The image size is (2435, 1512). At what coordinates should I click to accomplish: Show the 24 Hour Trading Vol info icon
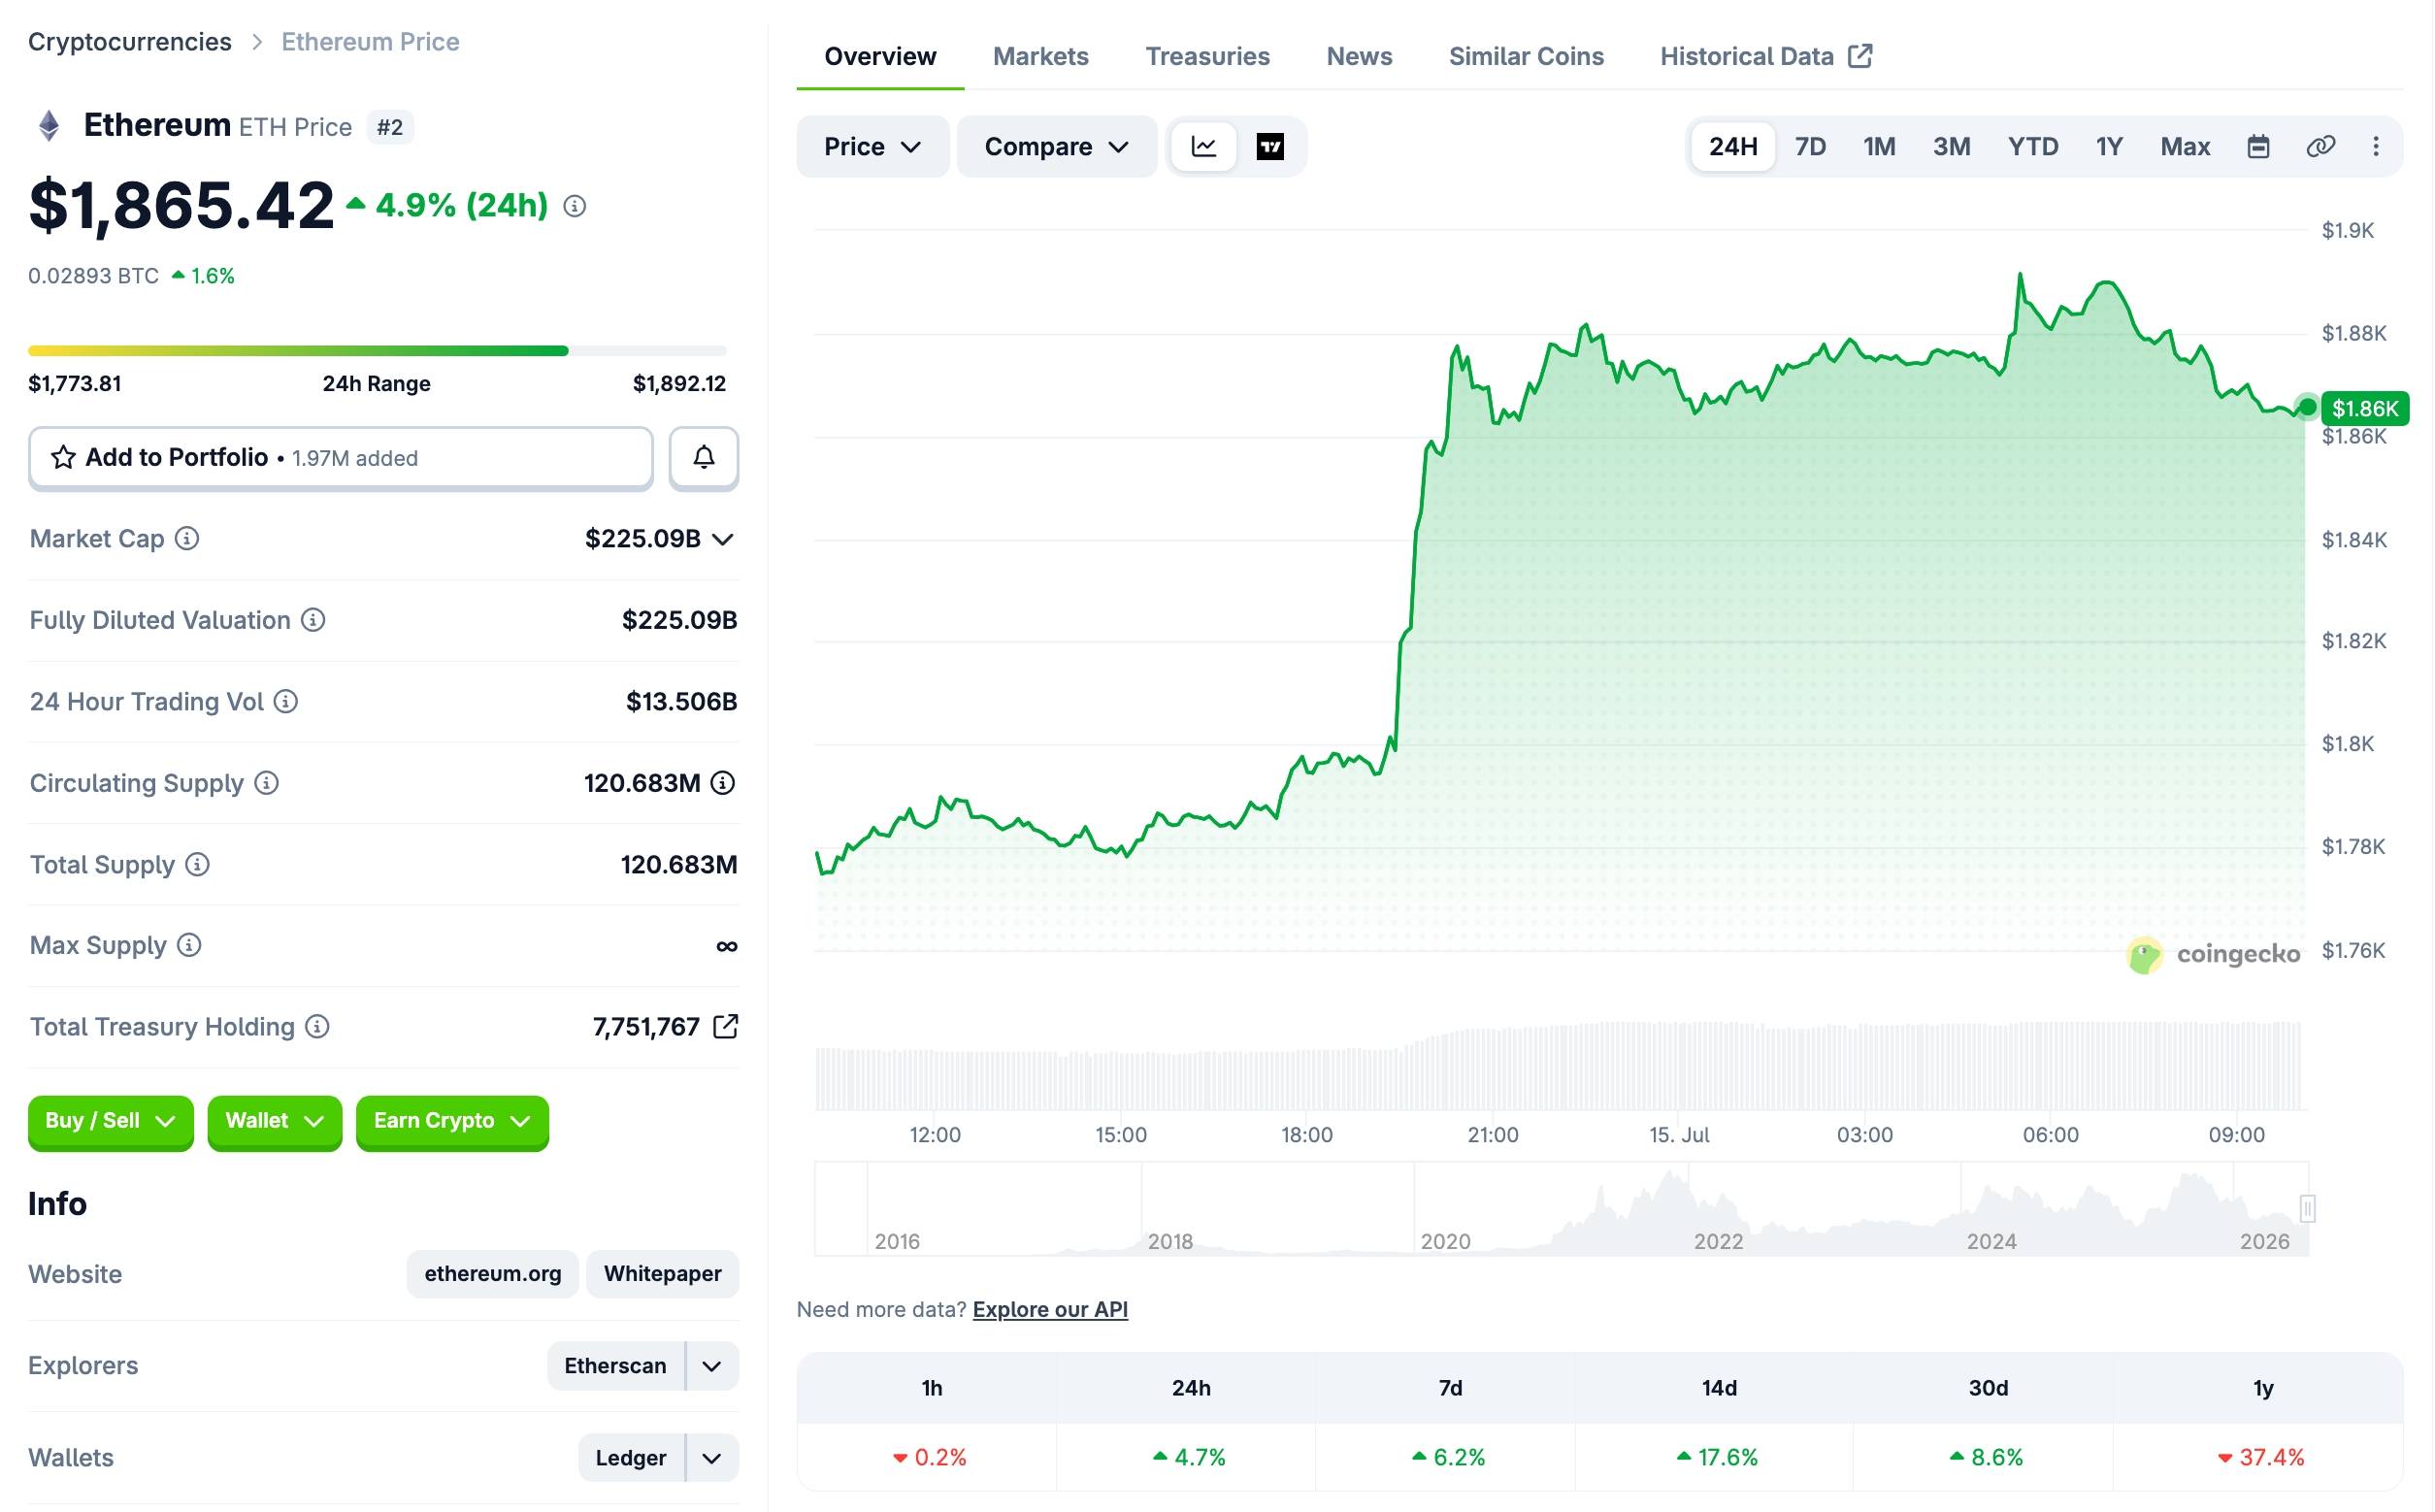286,701
